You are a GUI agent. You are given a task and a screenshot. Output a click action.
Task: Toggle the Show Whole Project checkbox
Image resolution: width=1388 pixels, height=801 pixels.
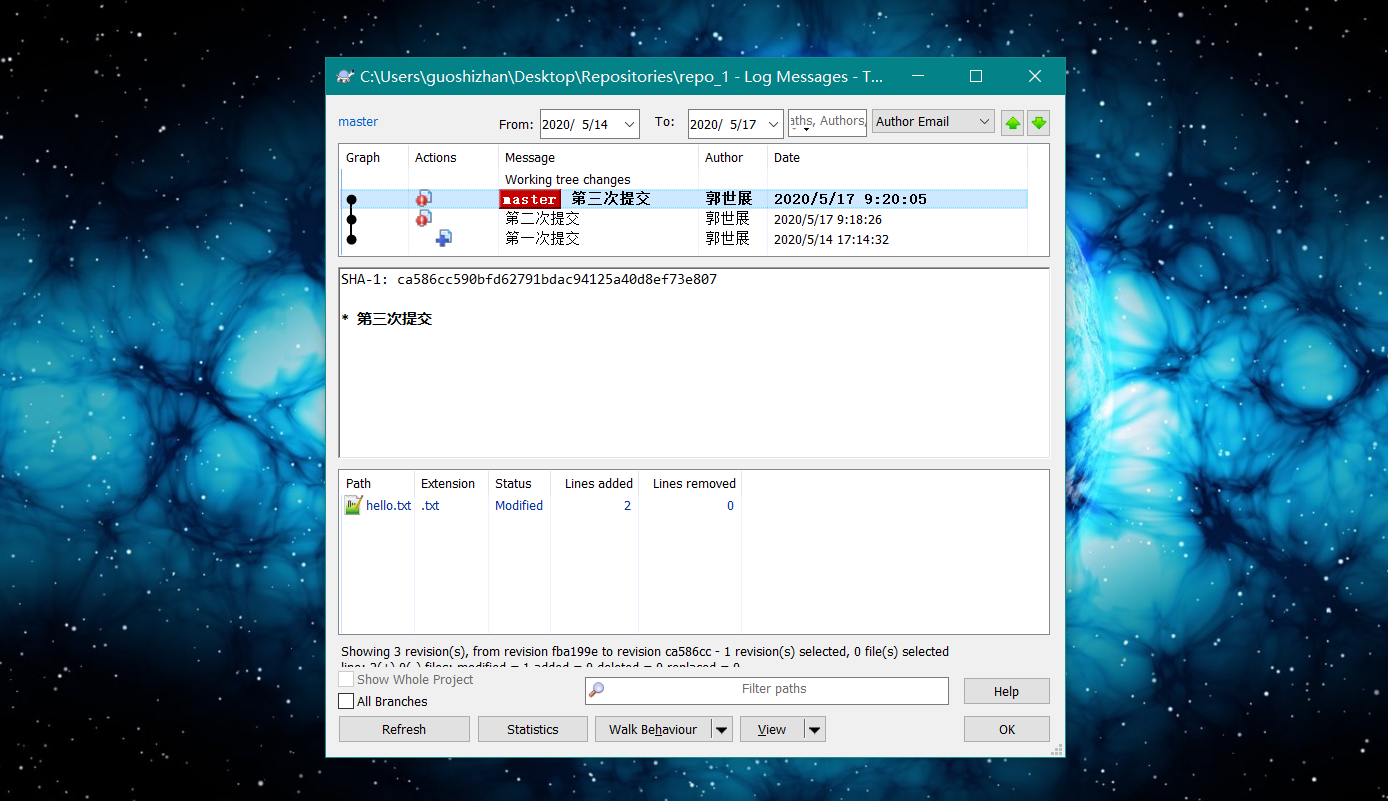point(347,680)
